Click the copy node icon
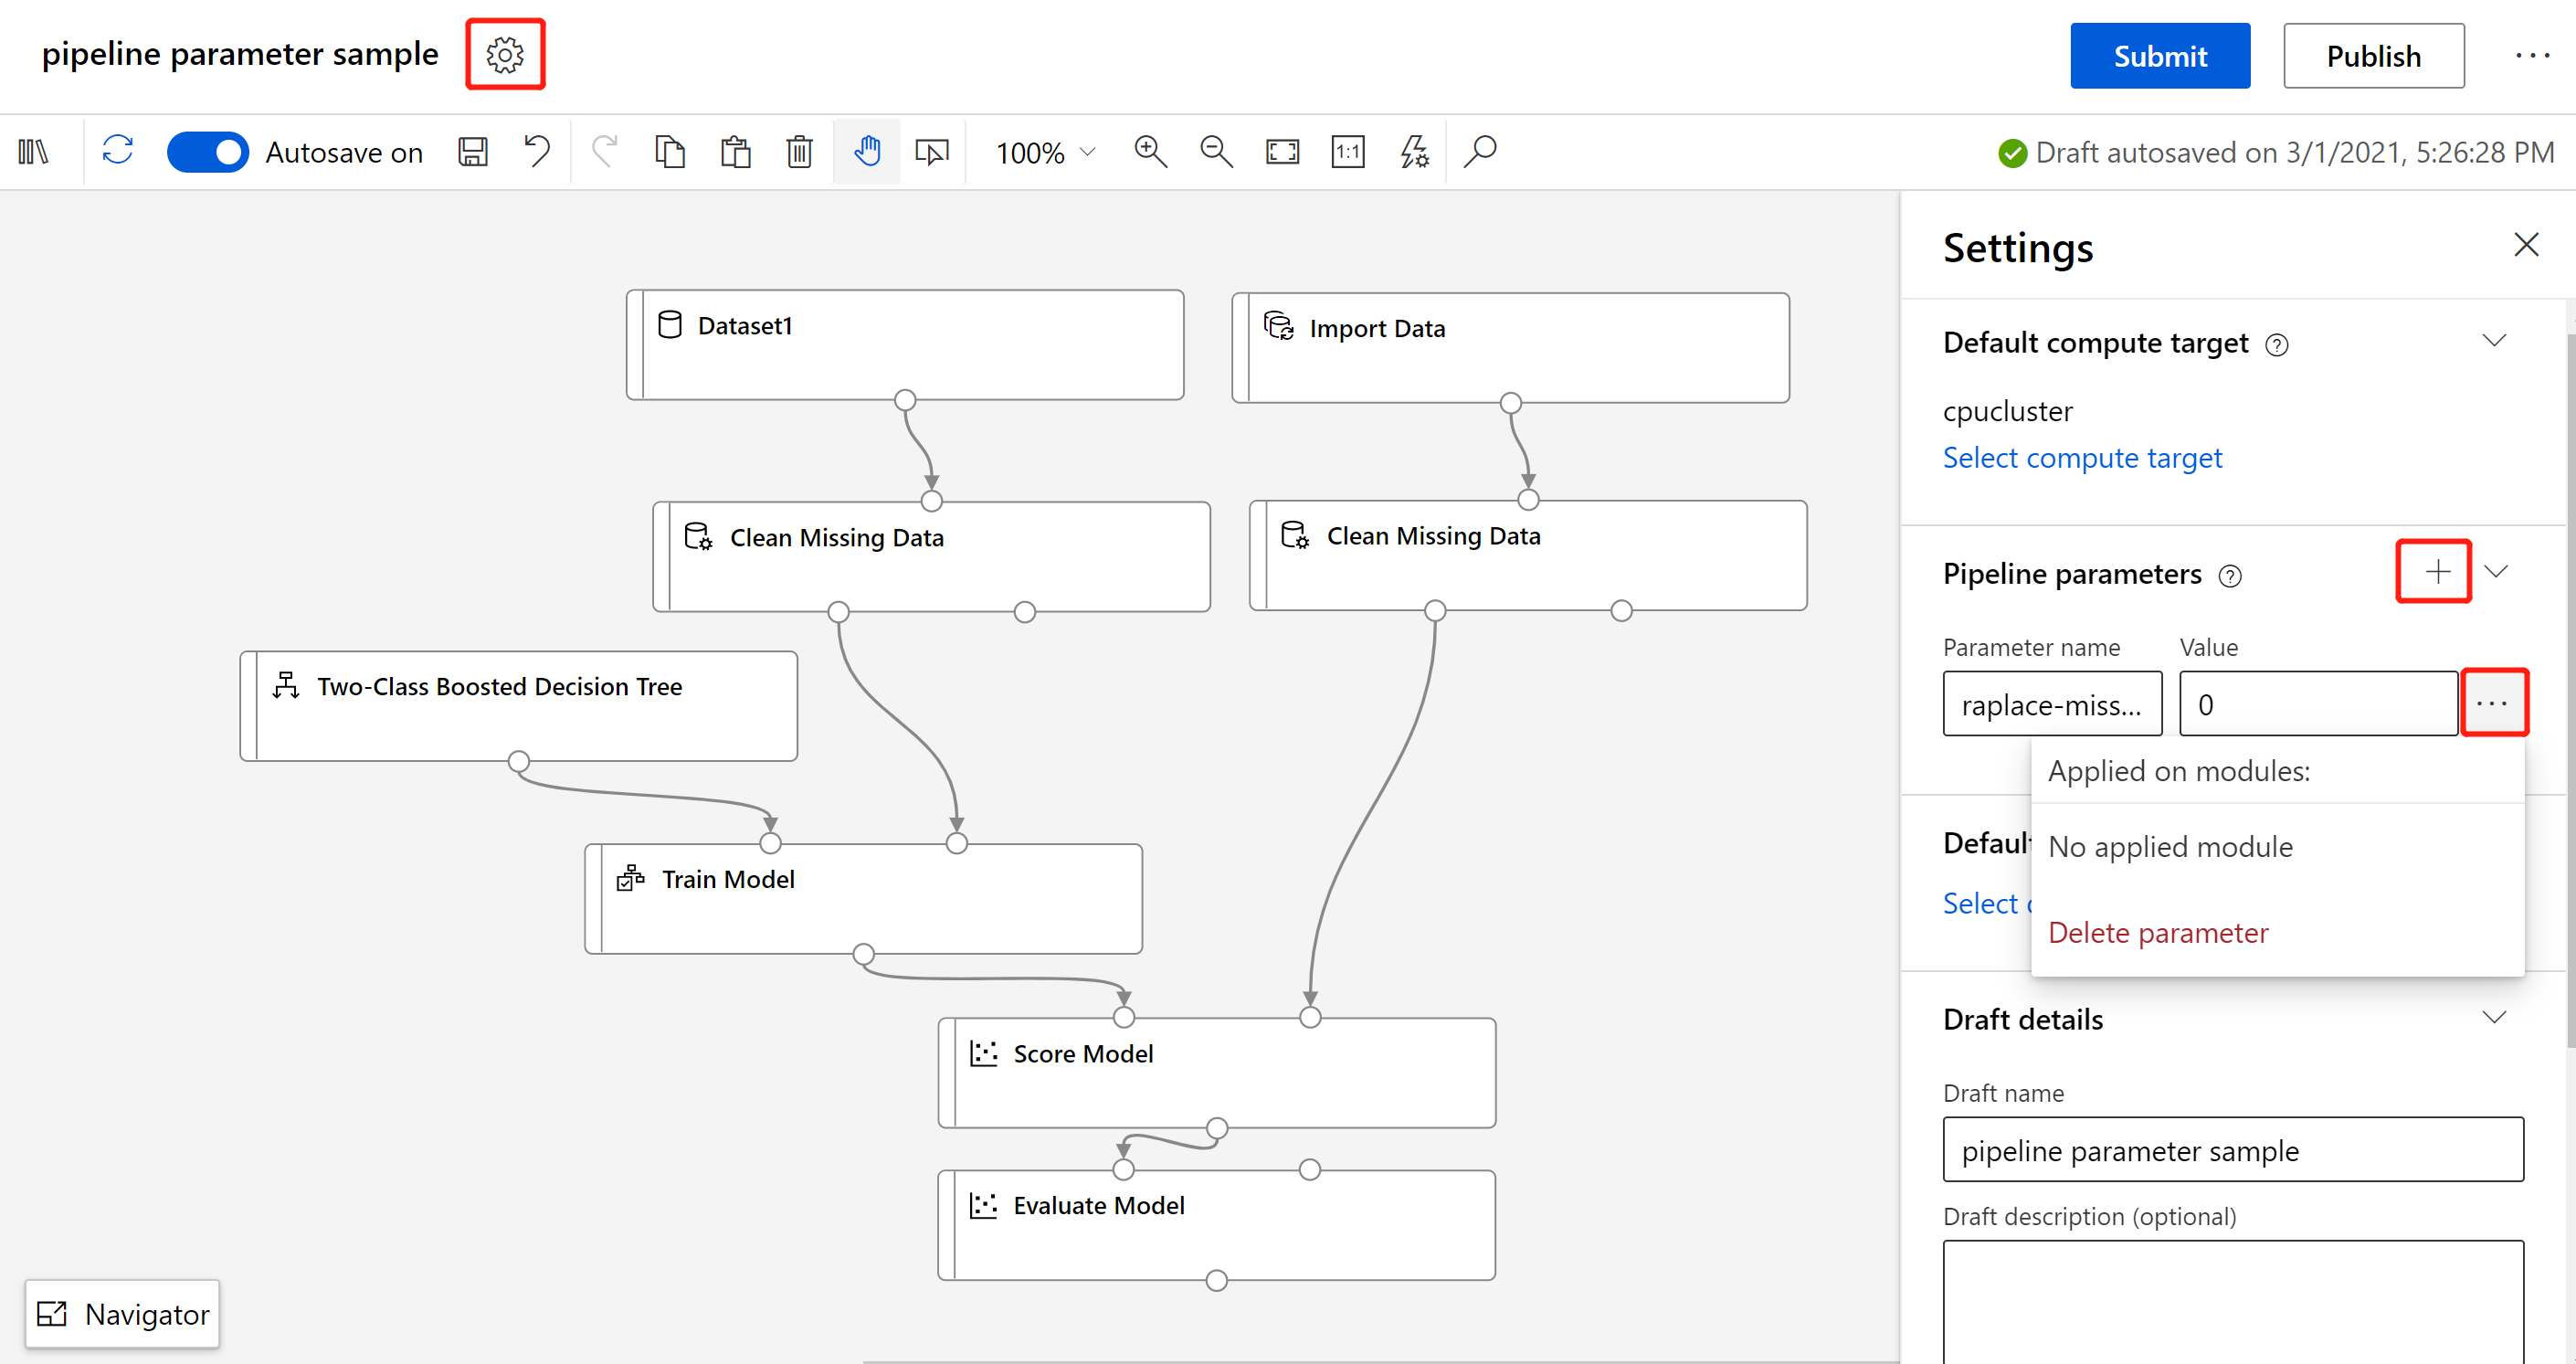The width and height of the screenshot is (2576, 1364). click(668, 150)
